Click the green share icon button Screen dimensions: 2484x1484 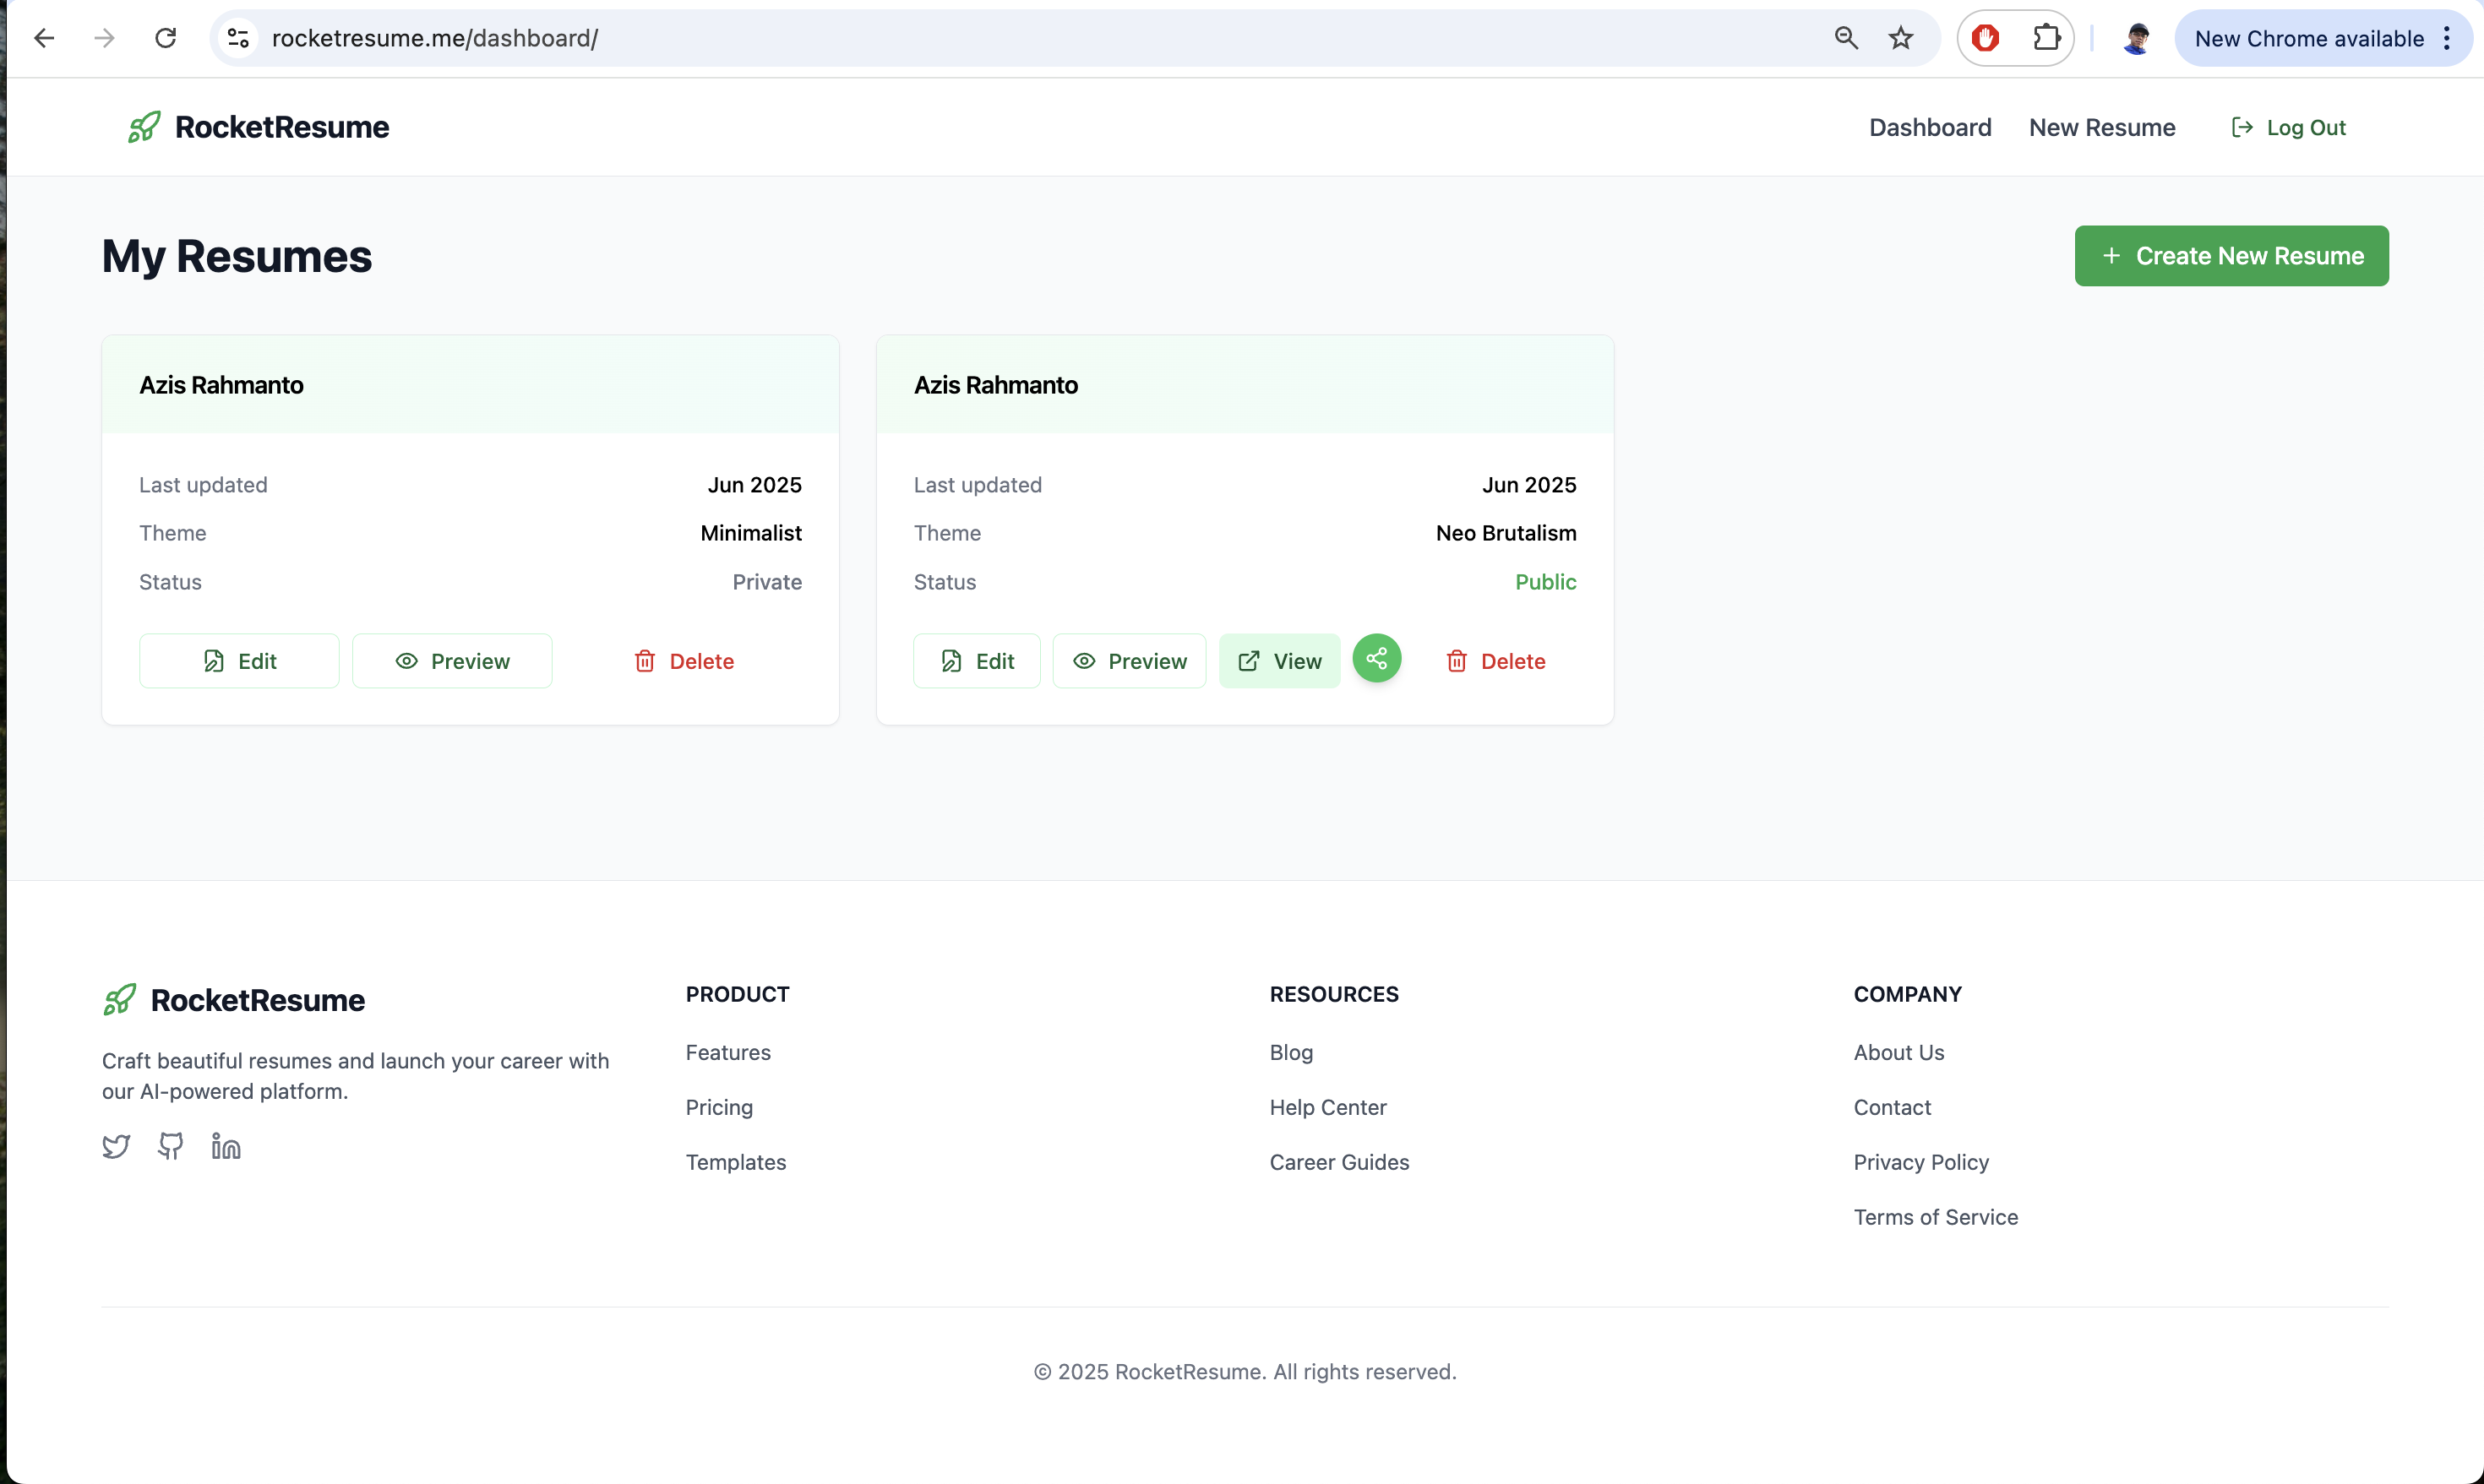click(1376, 659)
